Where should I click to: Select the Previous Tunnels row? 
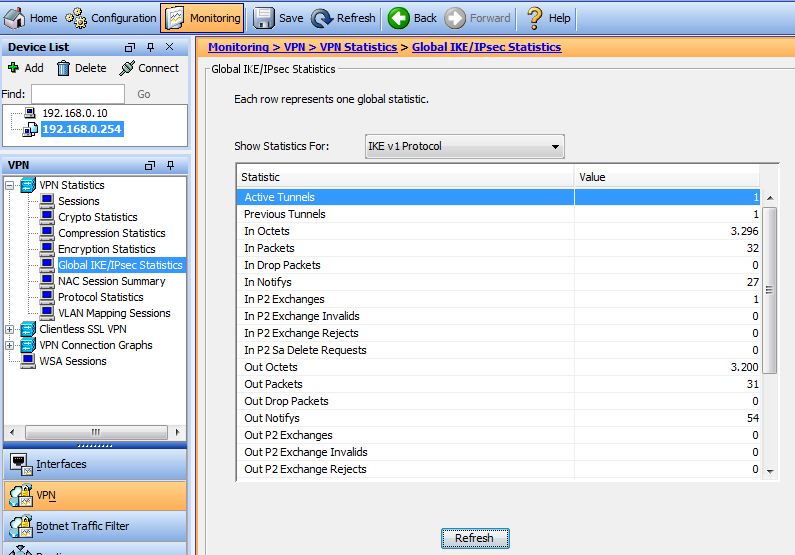tap(498, 214)
